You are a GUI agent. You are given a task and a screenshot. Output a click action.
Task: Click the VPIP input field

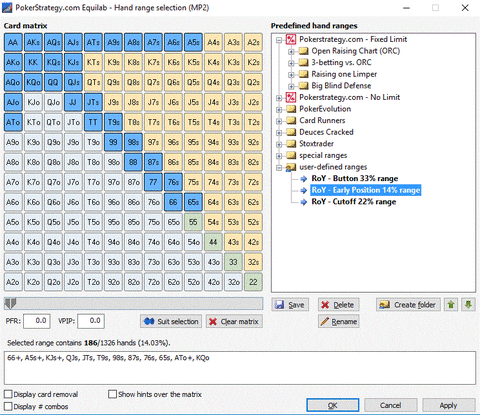91,321
